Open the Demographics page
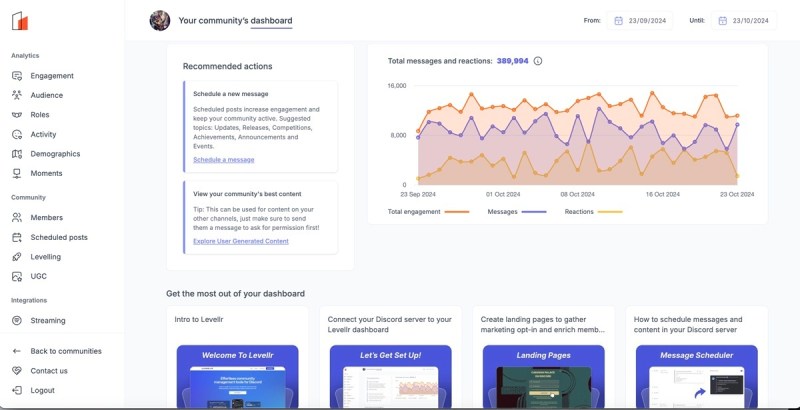This screenshot has width=800, height=410. [x=55, y=154]
